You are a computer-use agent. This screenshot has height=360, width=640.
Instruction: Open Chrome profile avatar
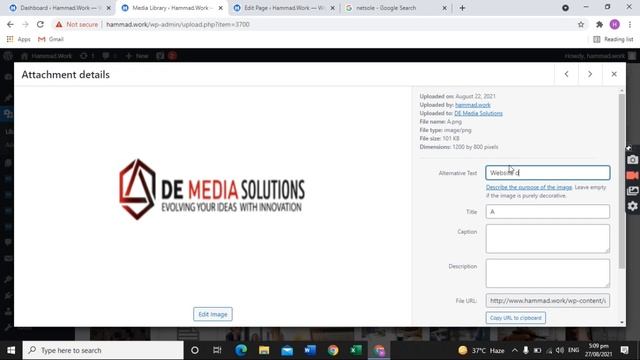tap(615, 24)
